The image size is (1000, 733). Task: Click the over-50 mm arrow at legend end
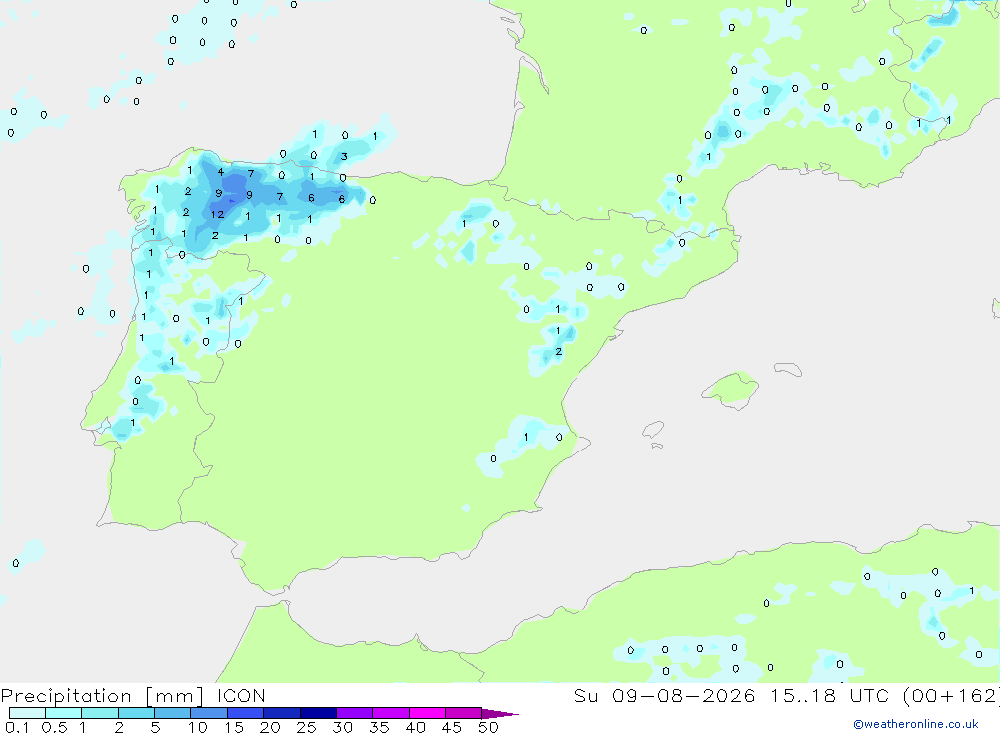499,714
